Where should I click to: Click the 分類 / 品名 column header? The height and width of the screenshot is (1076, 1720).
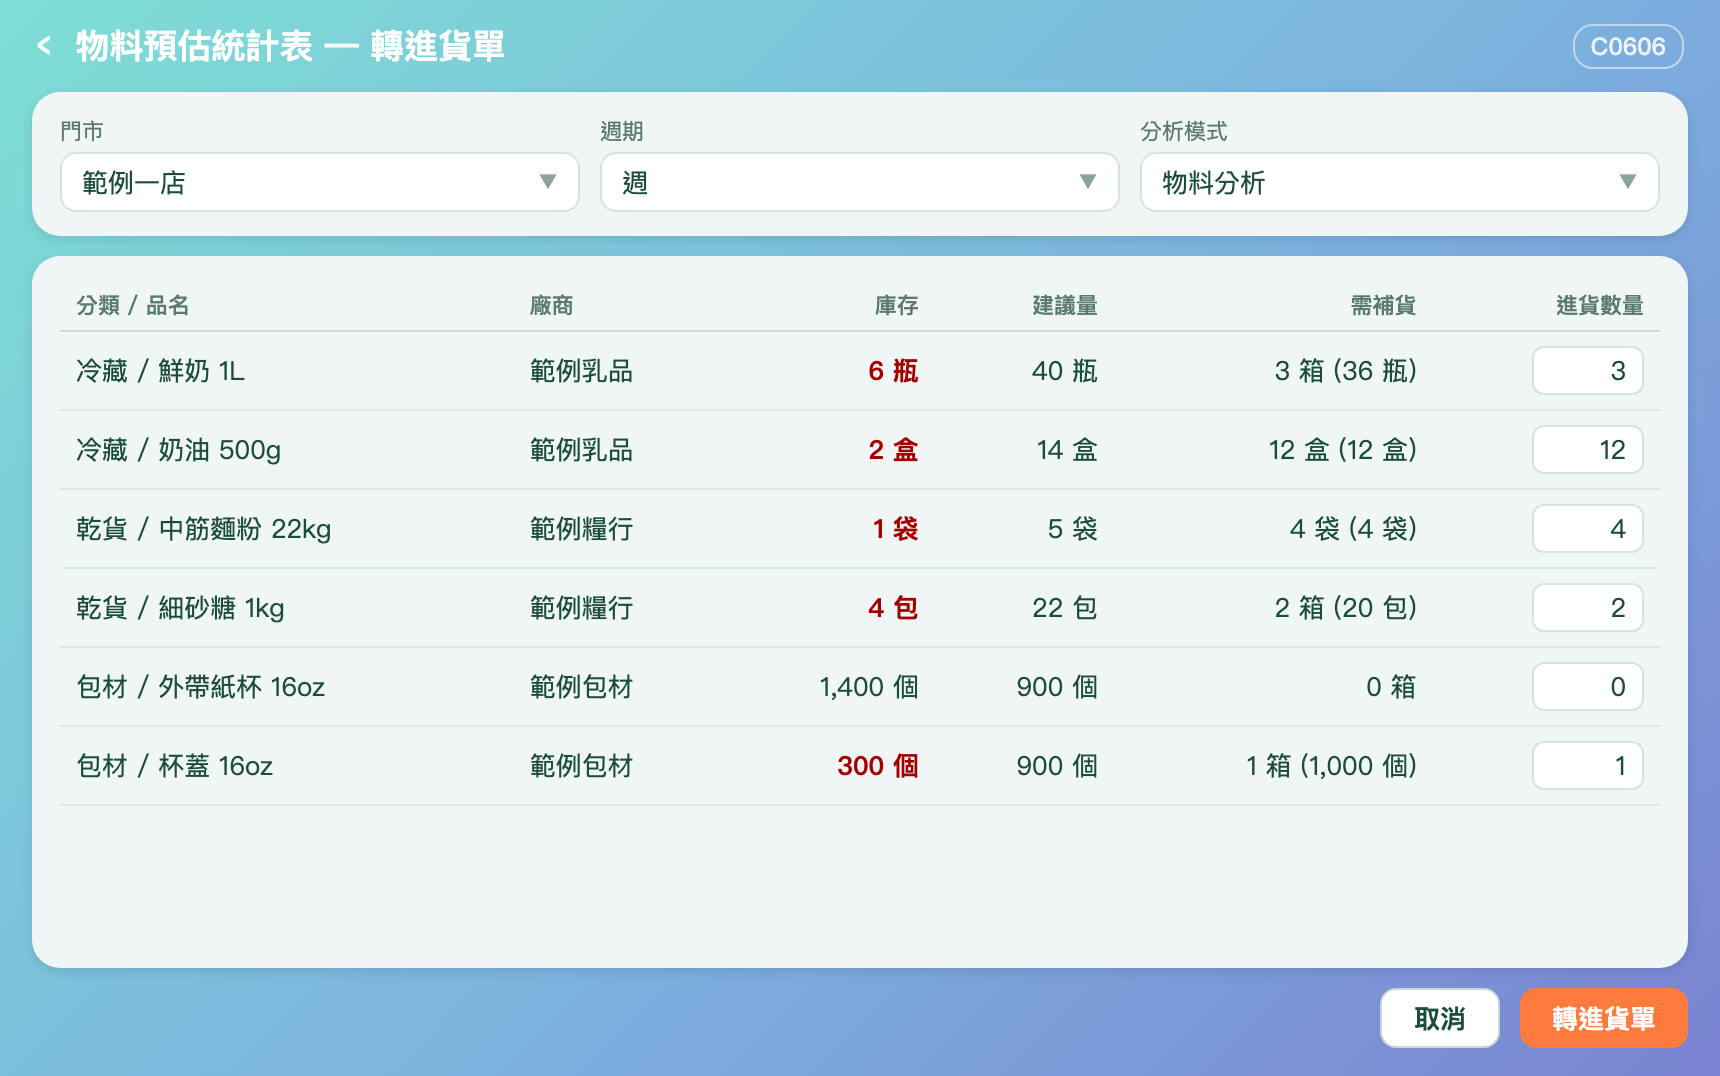(x=133, y=305)
